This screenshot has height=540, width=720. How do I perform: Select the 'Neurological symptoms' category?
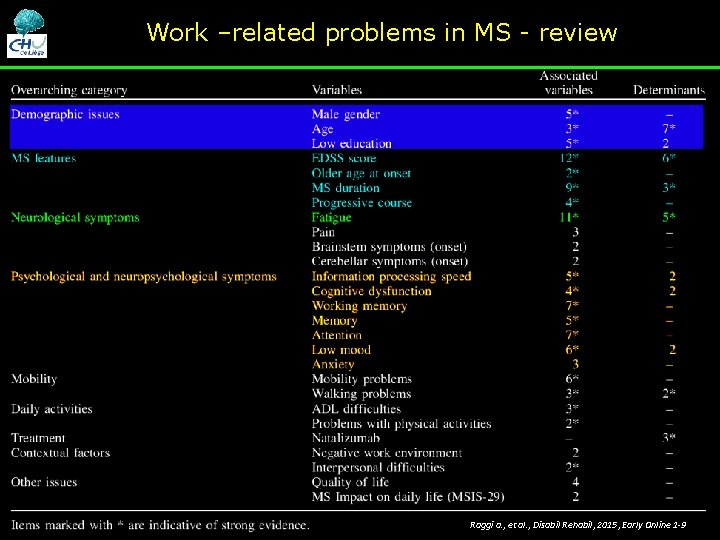75,217
